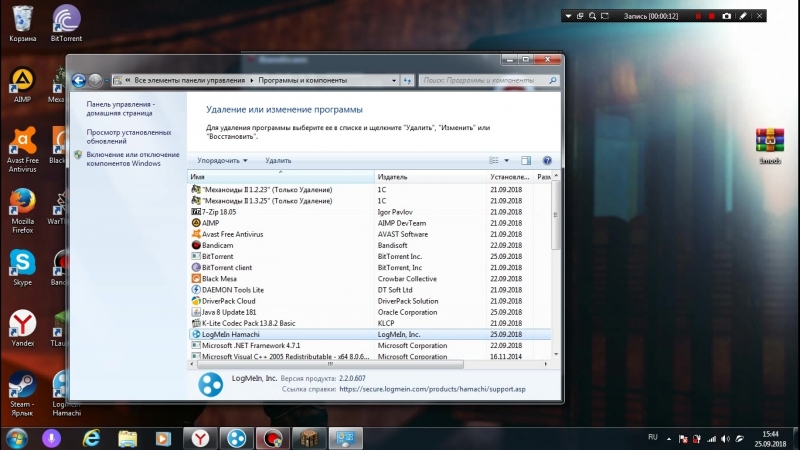Open the WinRAR archive icon on desktop
This screenshot has width=800, height=450.
tap(770, 146)
